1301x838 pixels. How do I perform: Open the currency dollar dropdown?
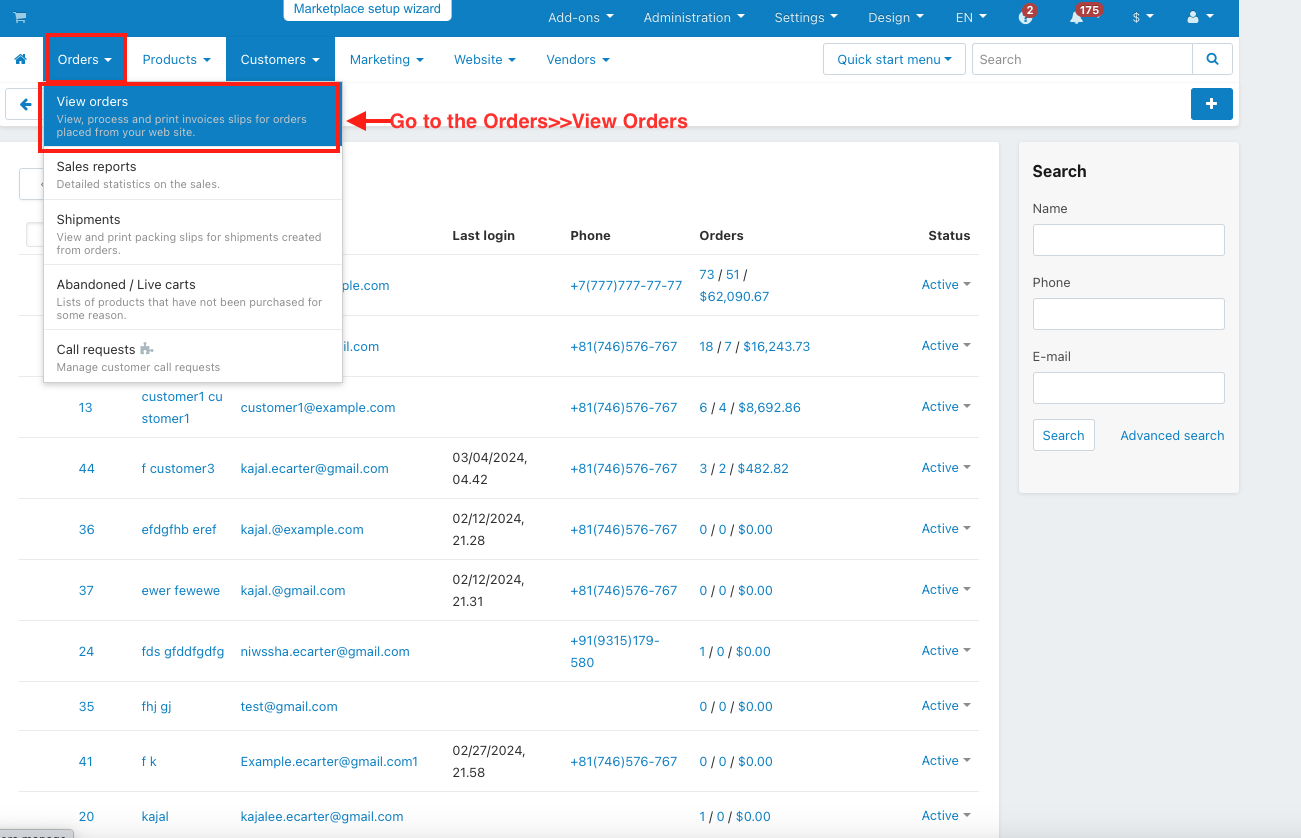pyautogui.click(x=1142, y=18)
